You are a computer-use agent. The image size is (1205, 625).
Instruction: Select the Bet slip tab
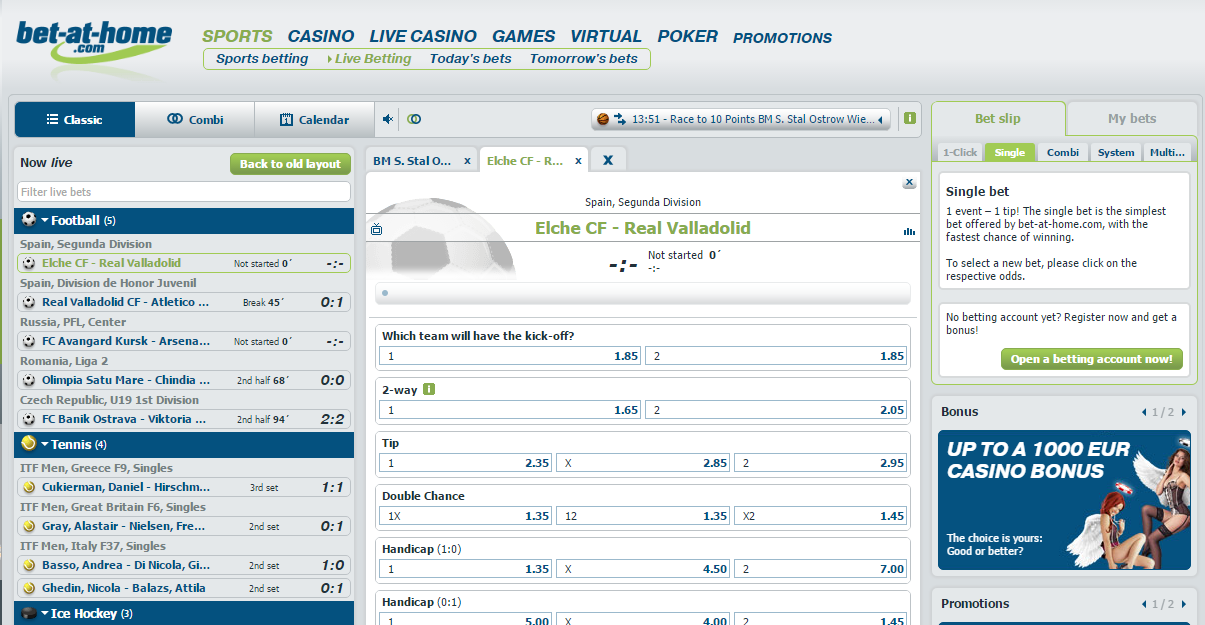998,118
